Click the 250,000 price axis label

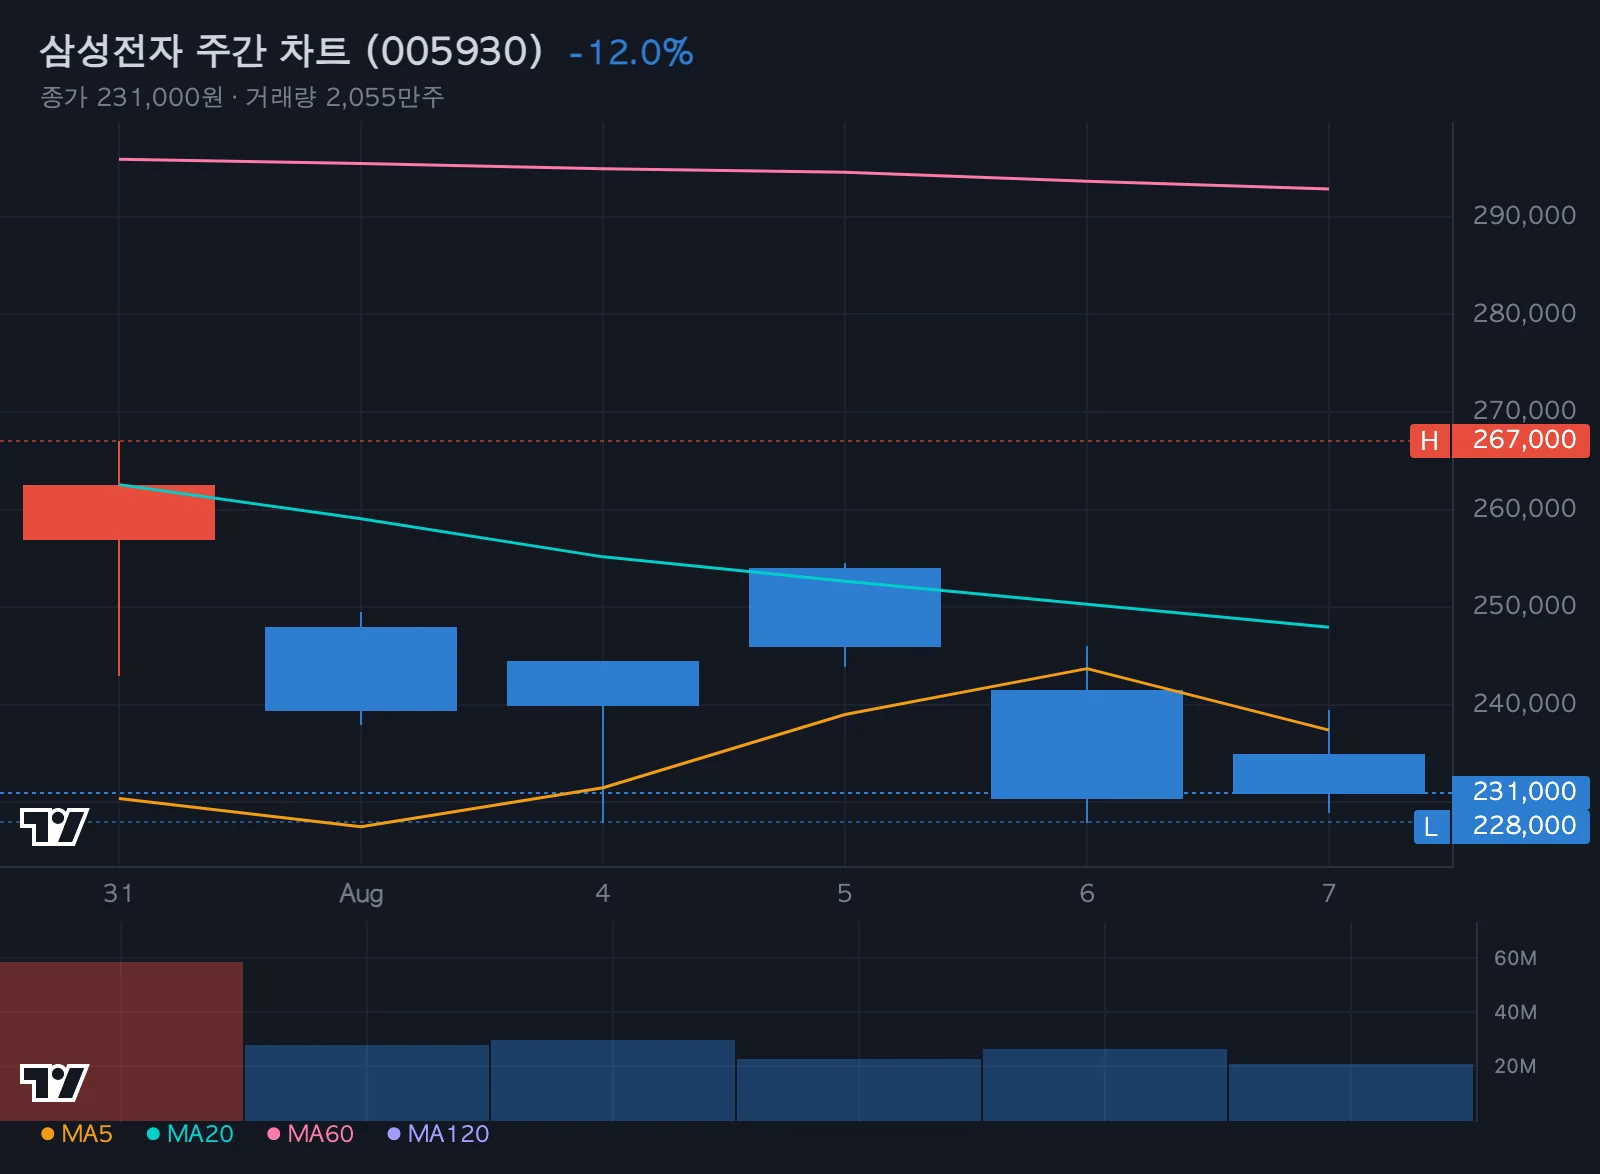pos(1524,605)
